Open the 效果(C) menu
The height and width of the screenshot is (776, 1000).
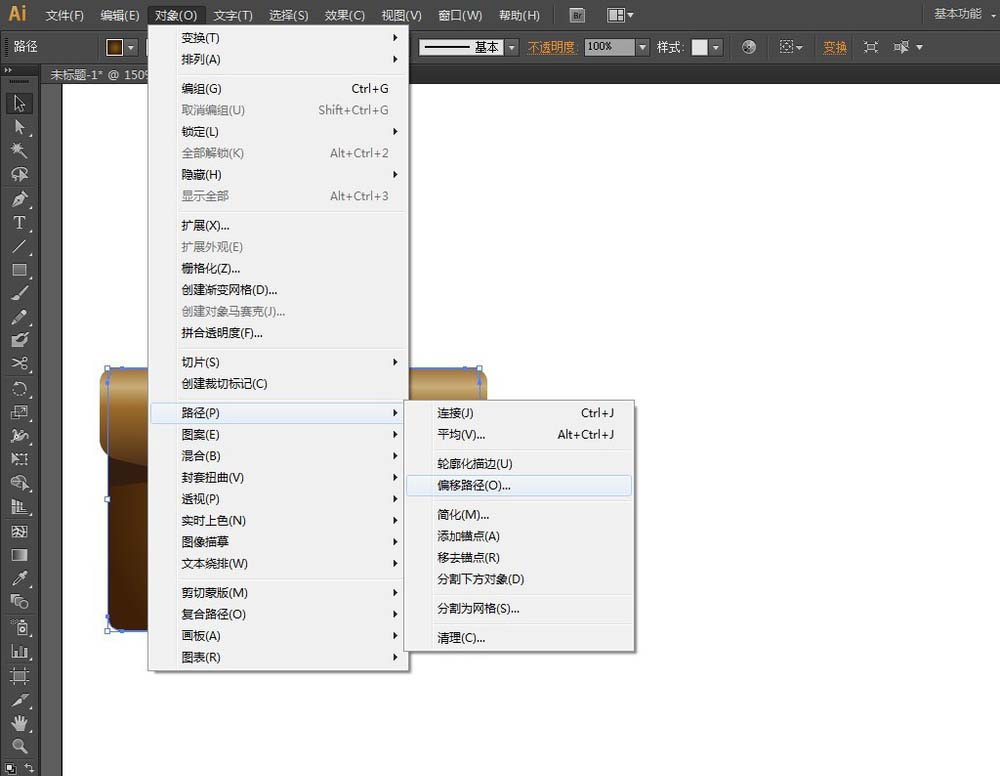(x=344, y=15)
